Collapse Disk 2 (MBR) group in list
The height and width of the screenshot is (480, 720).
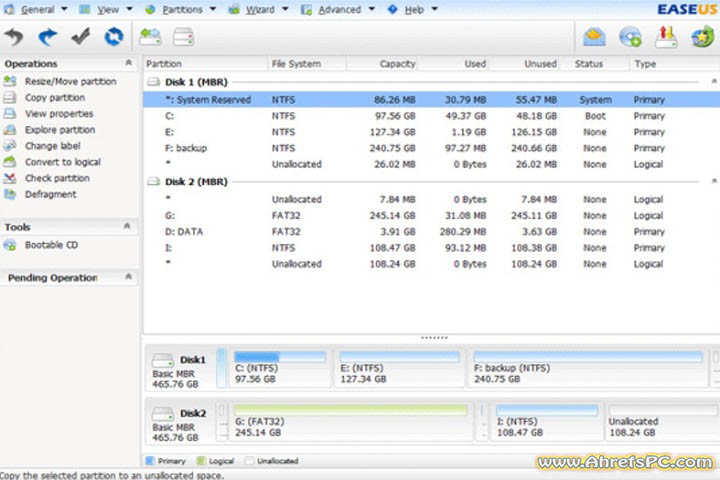point(714,181)
